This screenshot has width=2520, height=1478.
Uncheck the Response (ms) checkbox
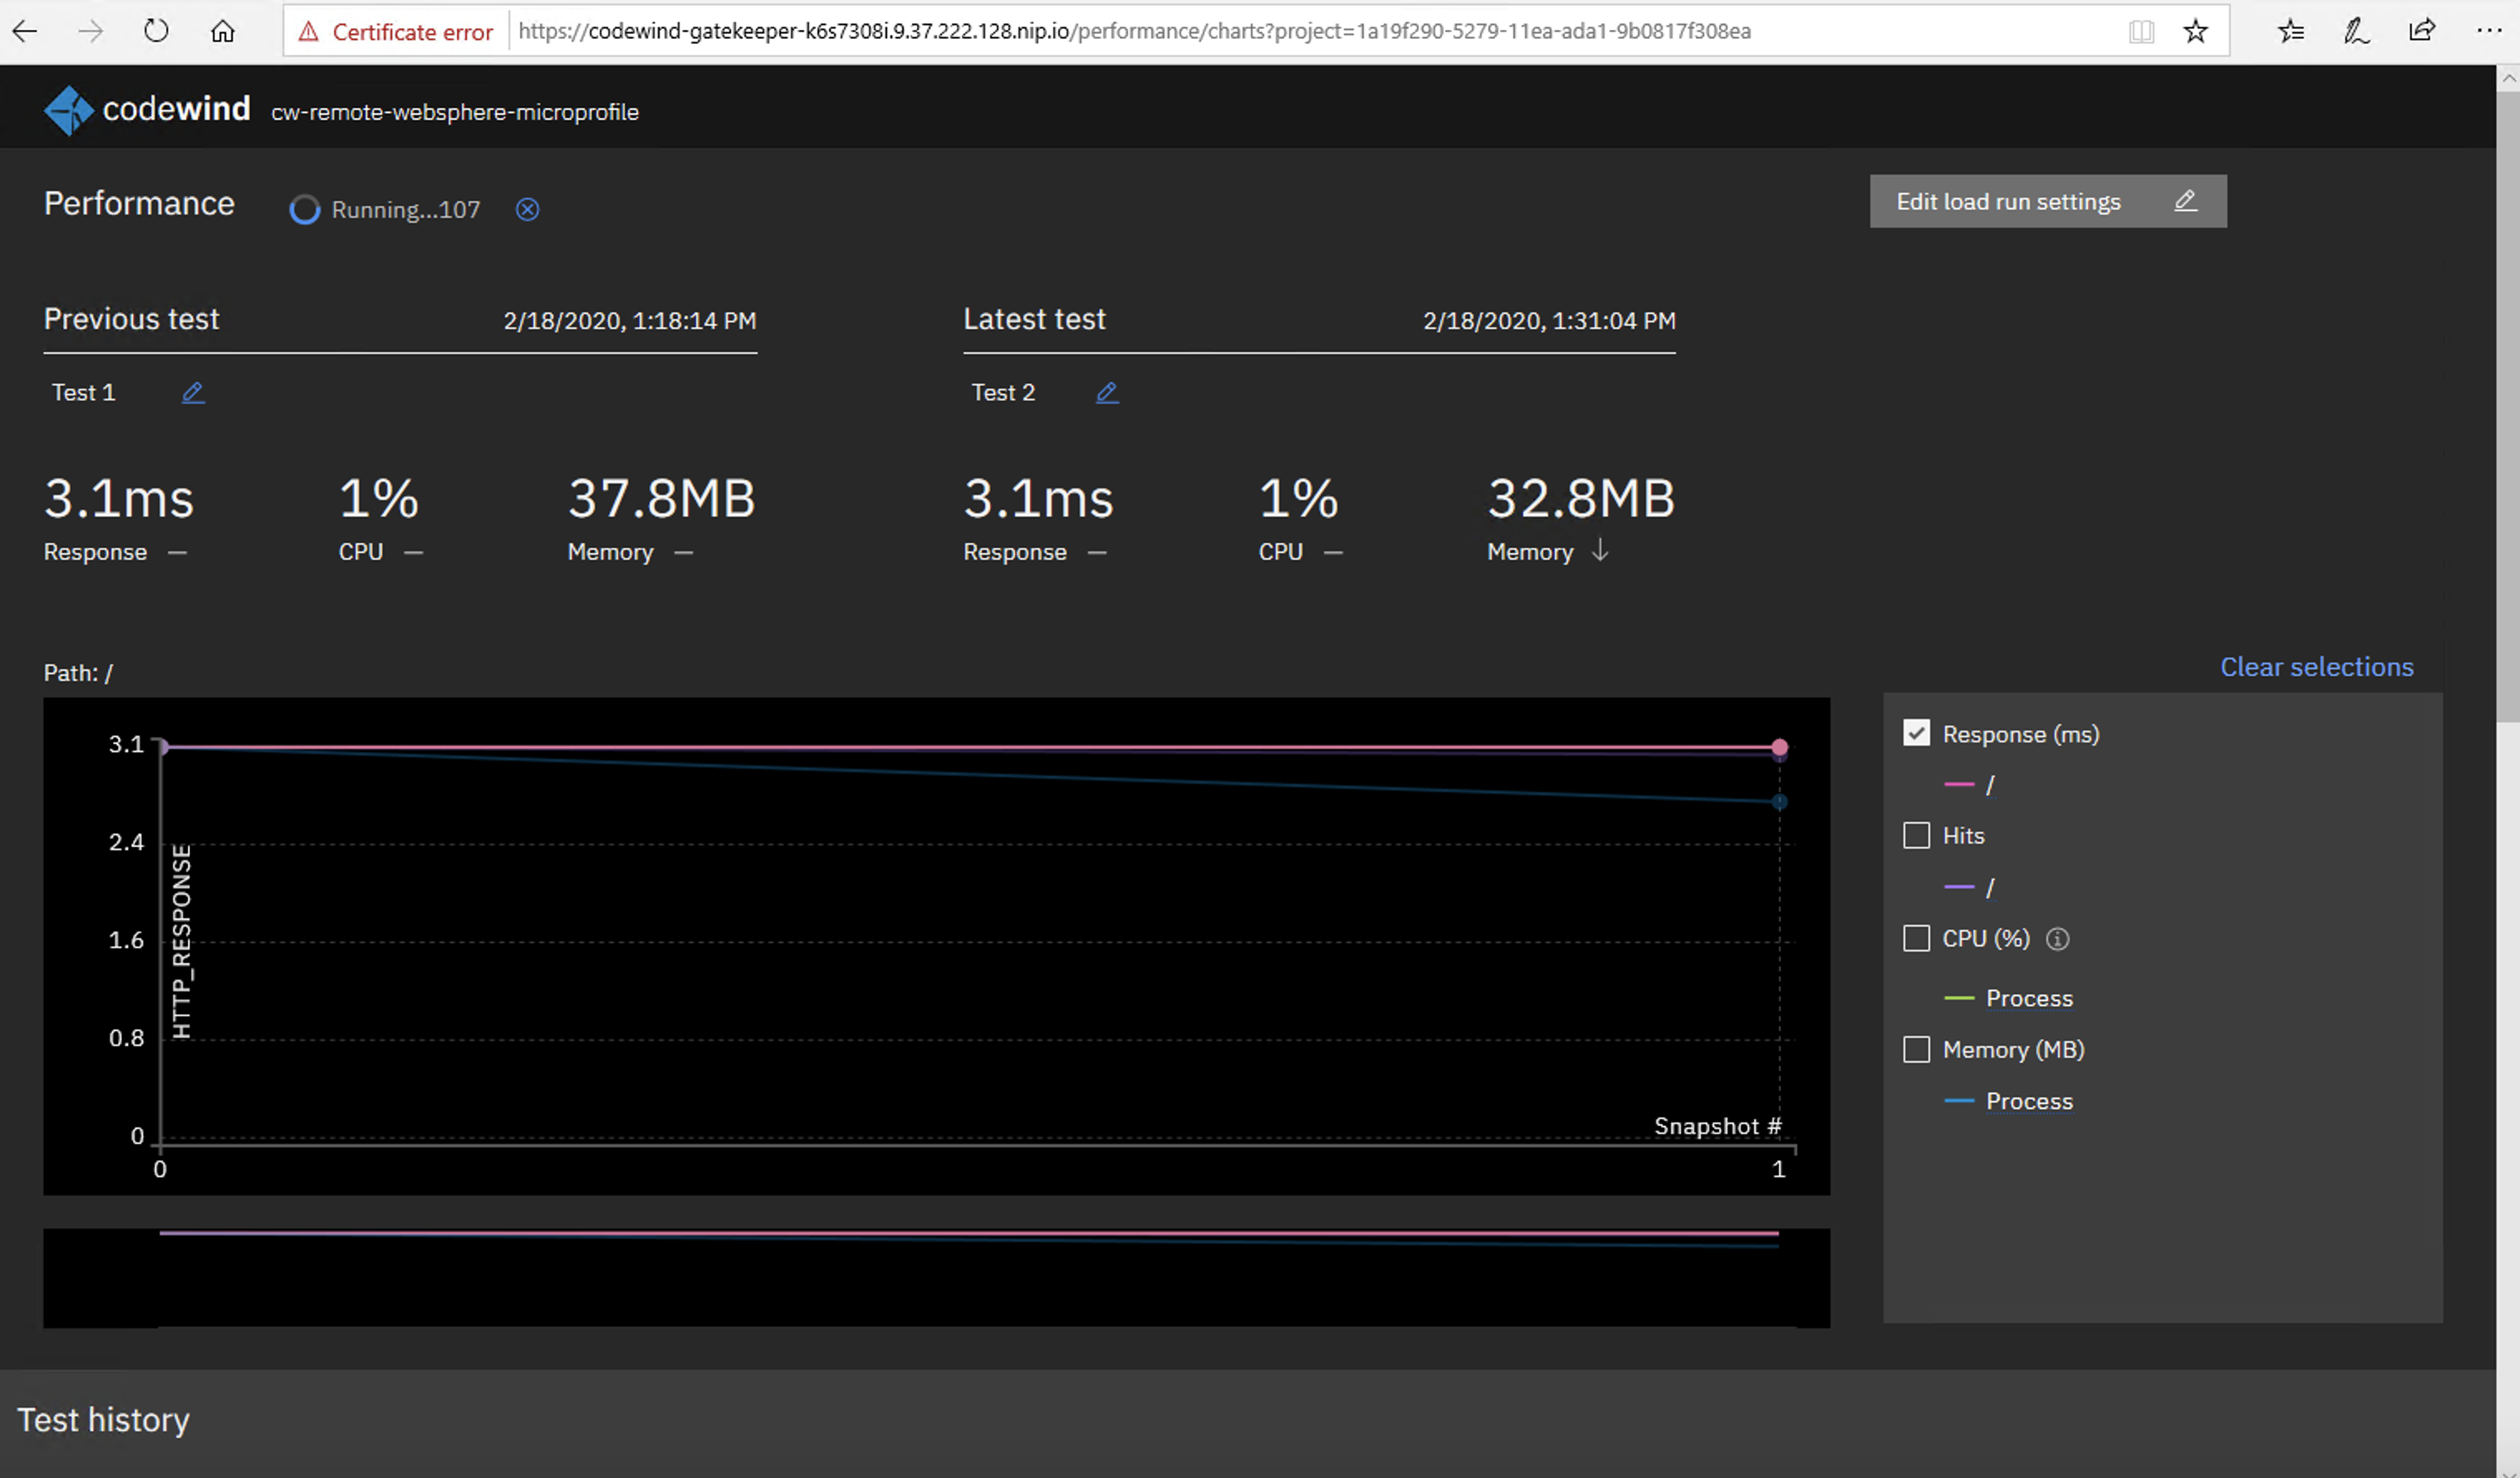[x=1916, y=733]
